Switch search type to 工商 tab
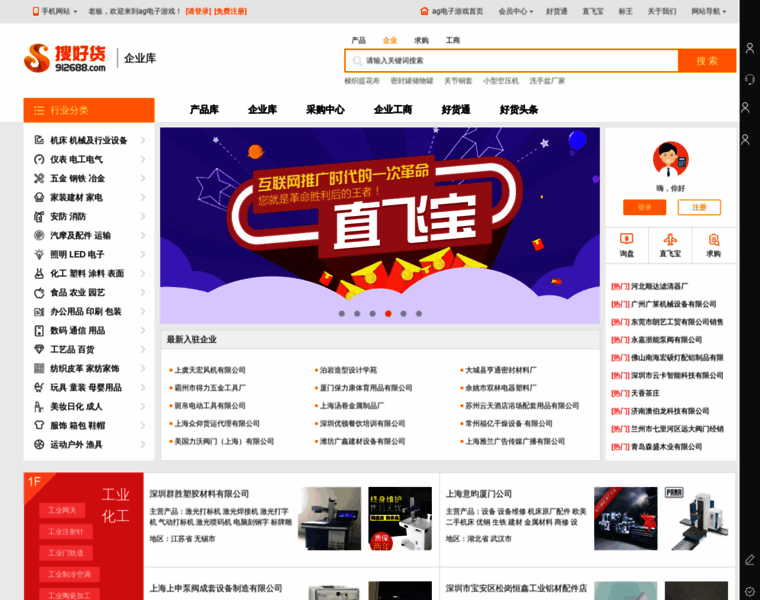The height and width of the screenshot is (600, 760). pos(453,40)
